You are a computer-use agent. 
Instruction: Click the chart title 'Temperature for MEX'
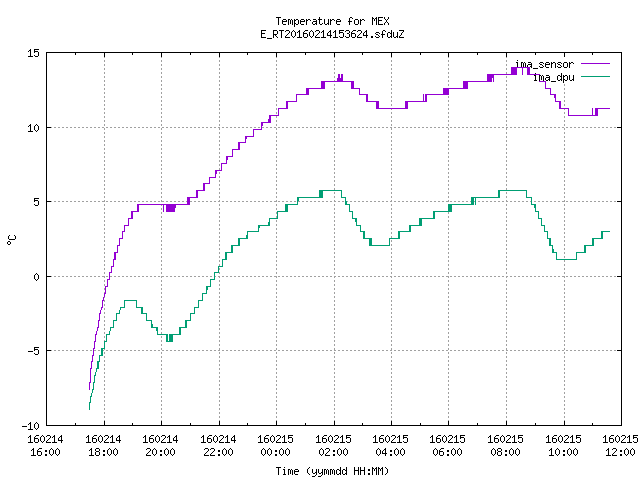(x=332, y=21)
